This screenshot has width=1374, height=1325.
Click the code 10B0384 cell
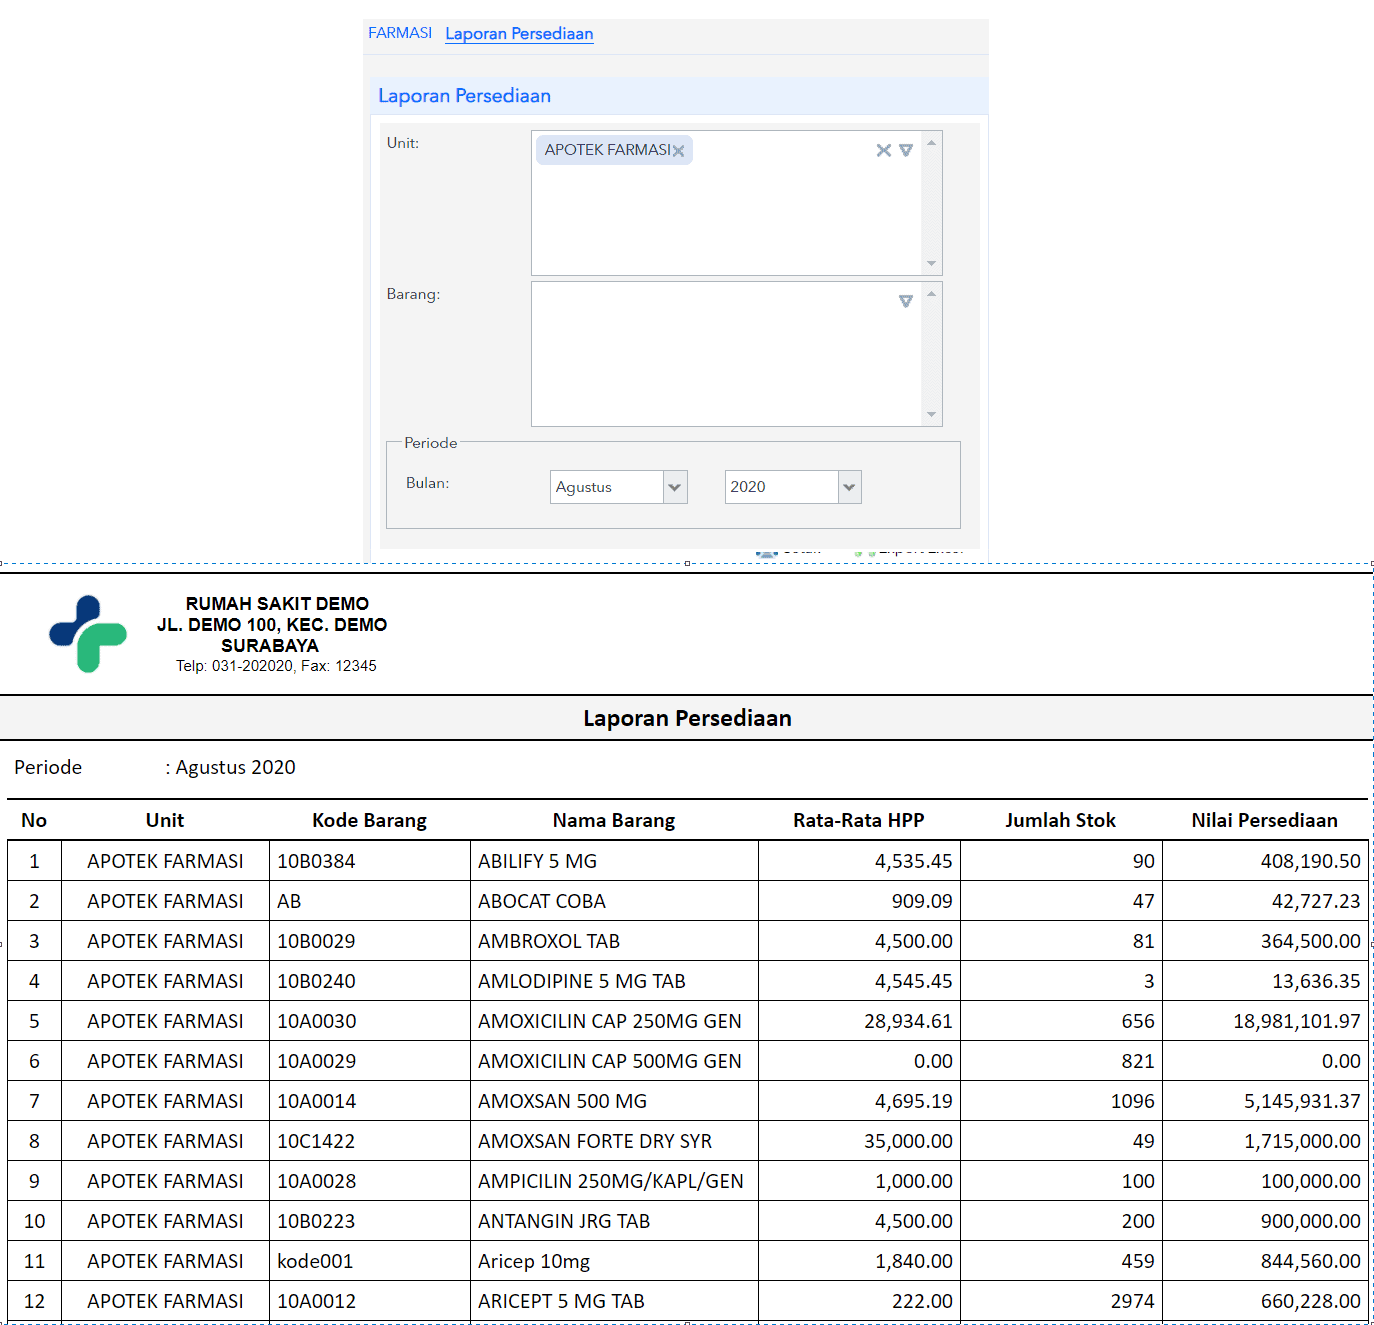[370, 861]
